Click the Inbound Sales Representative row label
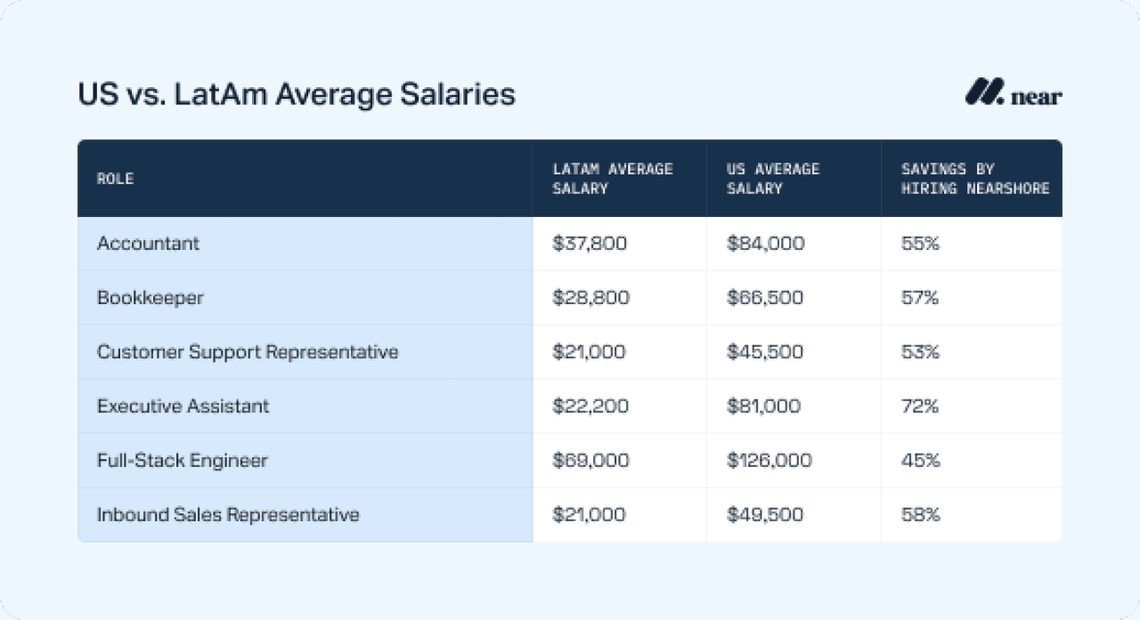The image size is (1140, 620). click(x=228, y=515)
